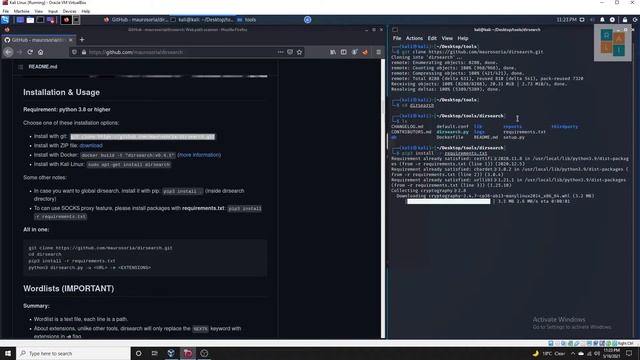This screenshot has height=360, width=640.
Task: Bookmark this page with star icon
Action: coord(300,52)
